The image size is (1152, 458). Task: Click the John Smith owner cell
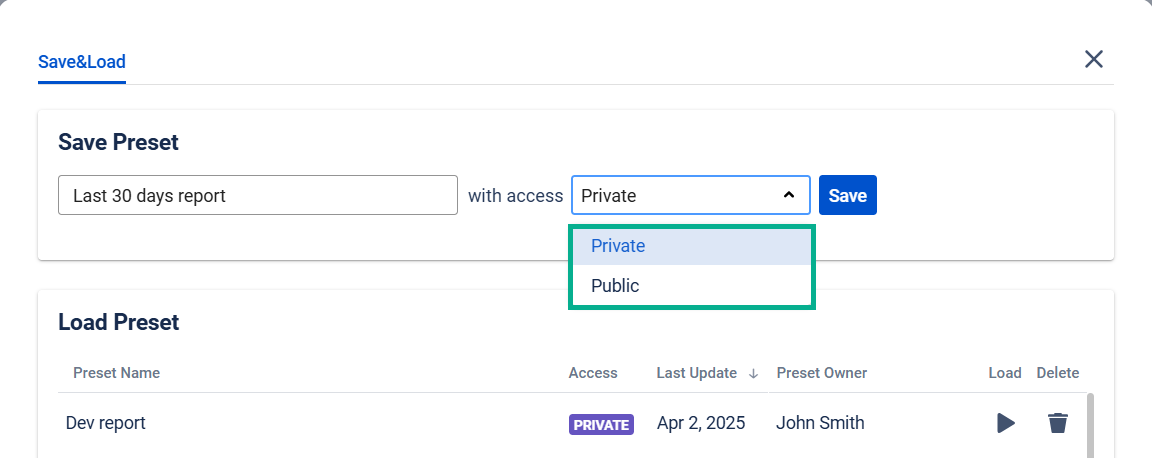(x=820, y=423)
